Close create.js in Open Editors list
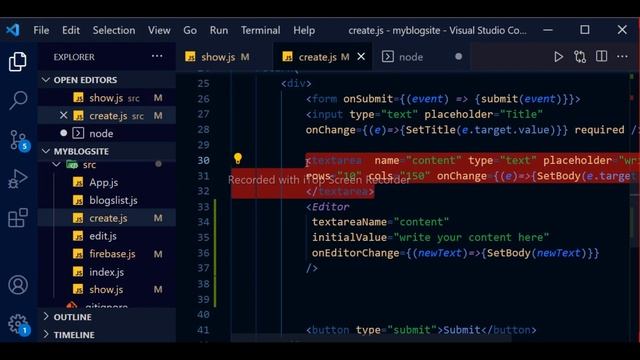 tap(63, 116)
